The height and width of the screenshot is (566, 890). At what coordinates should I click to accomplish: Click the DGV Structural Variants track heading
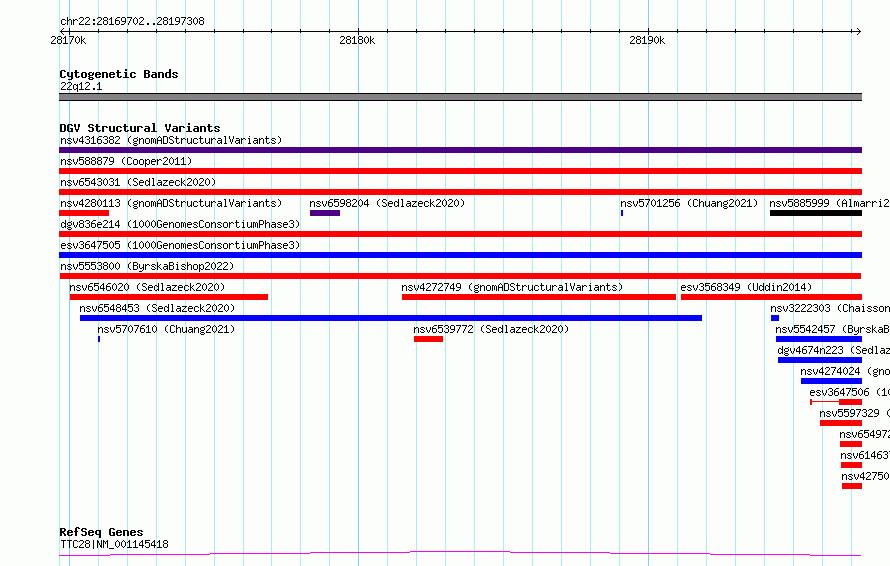tap(140, 128)
